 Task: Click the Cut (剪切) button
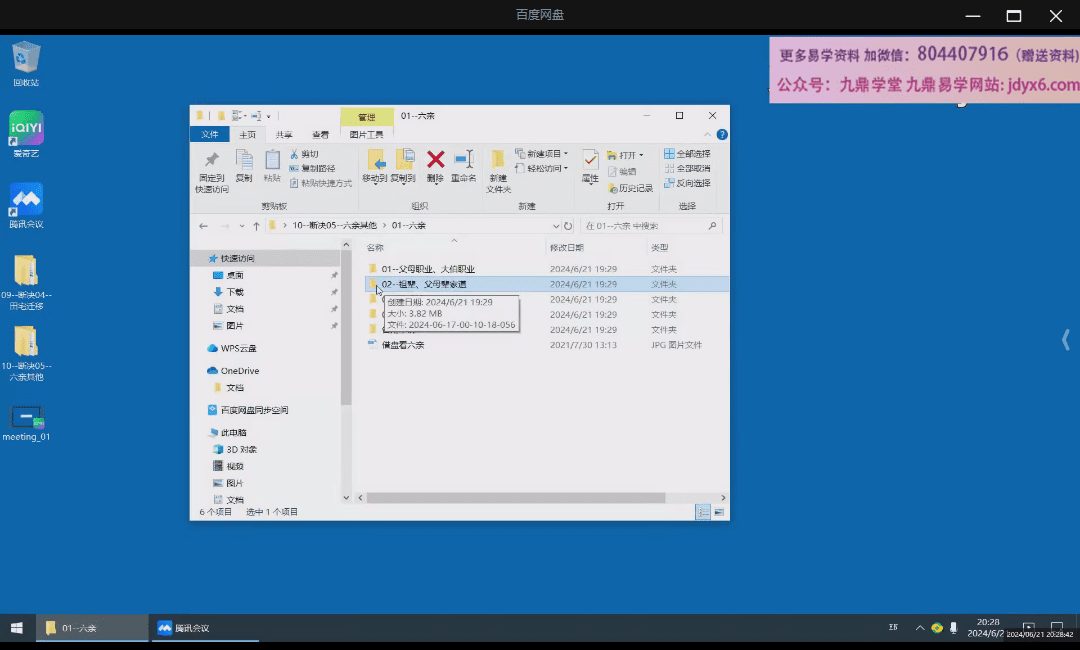(x=305, y=154)
